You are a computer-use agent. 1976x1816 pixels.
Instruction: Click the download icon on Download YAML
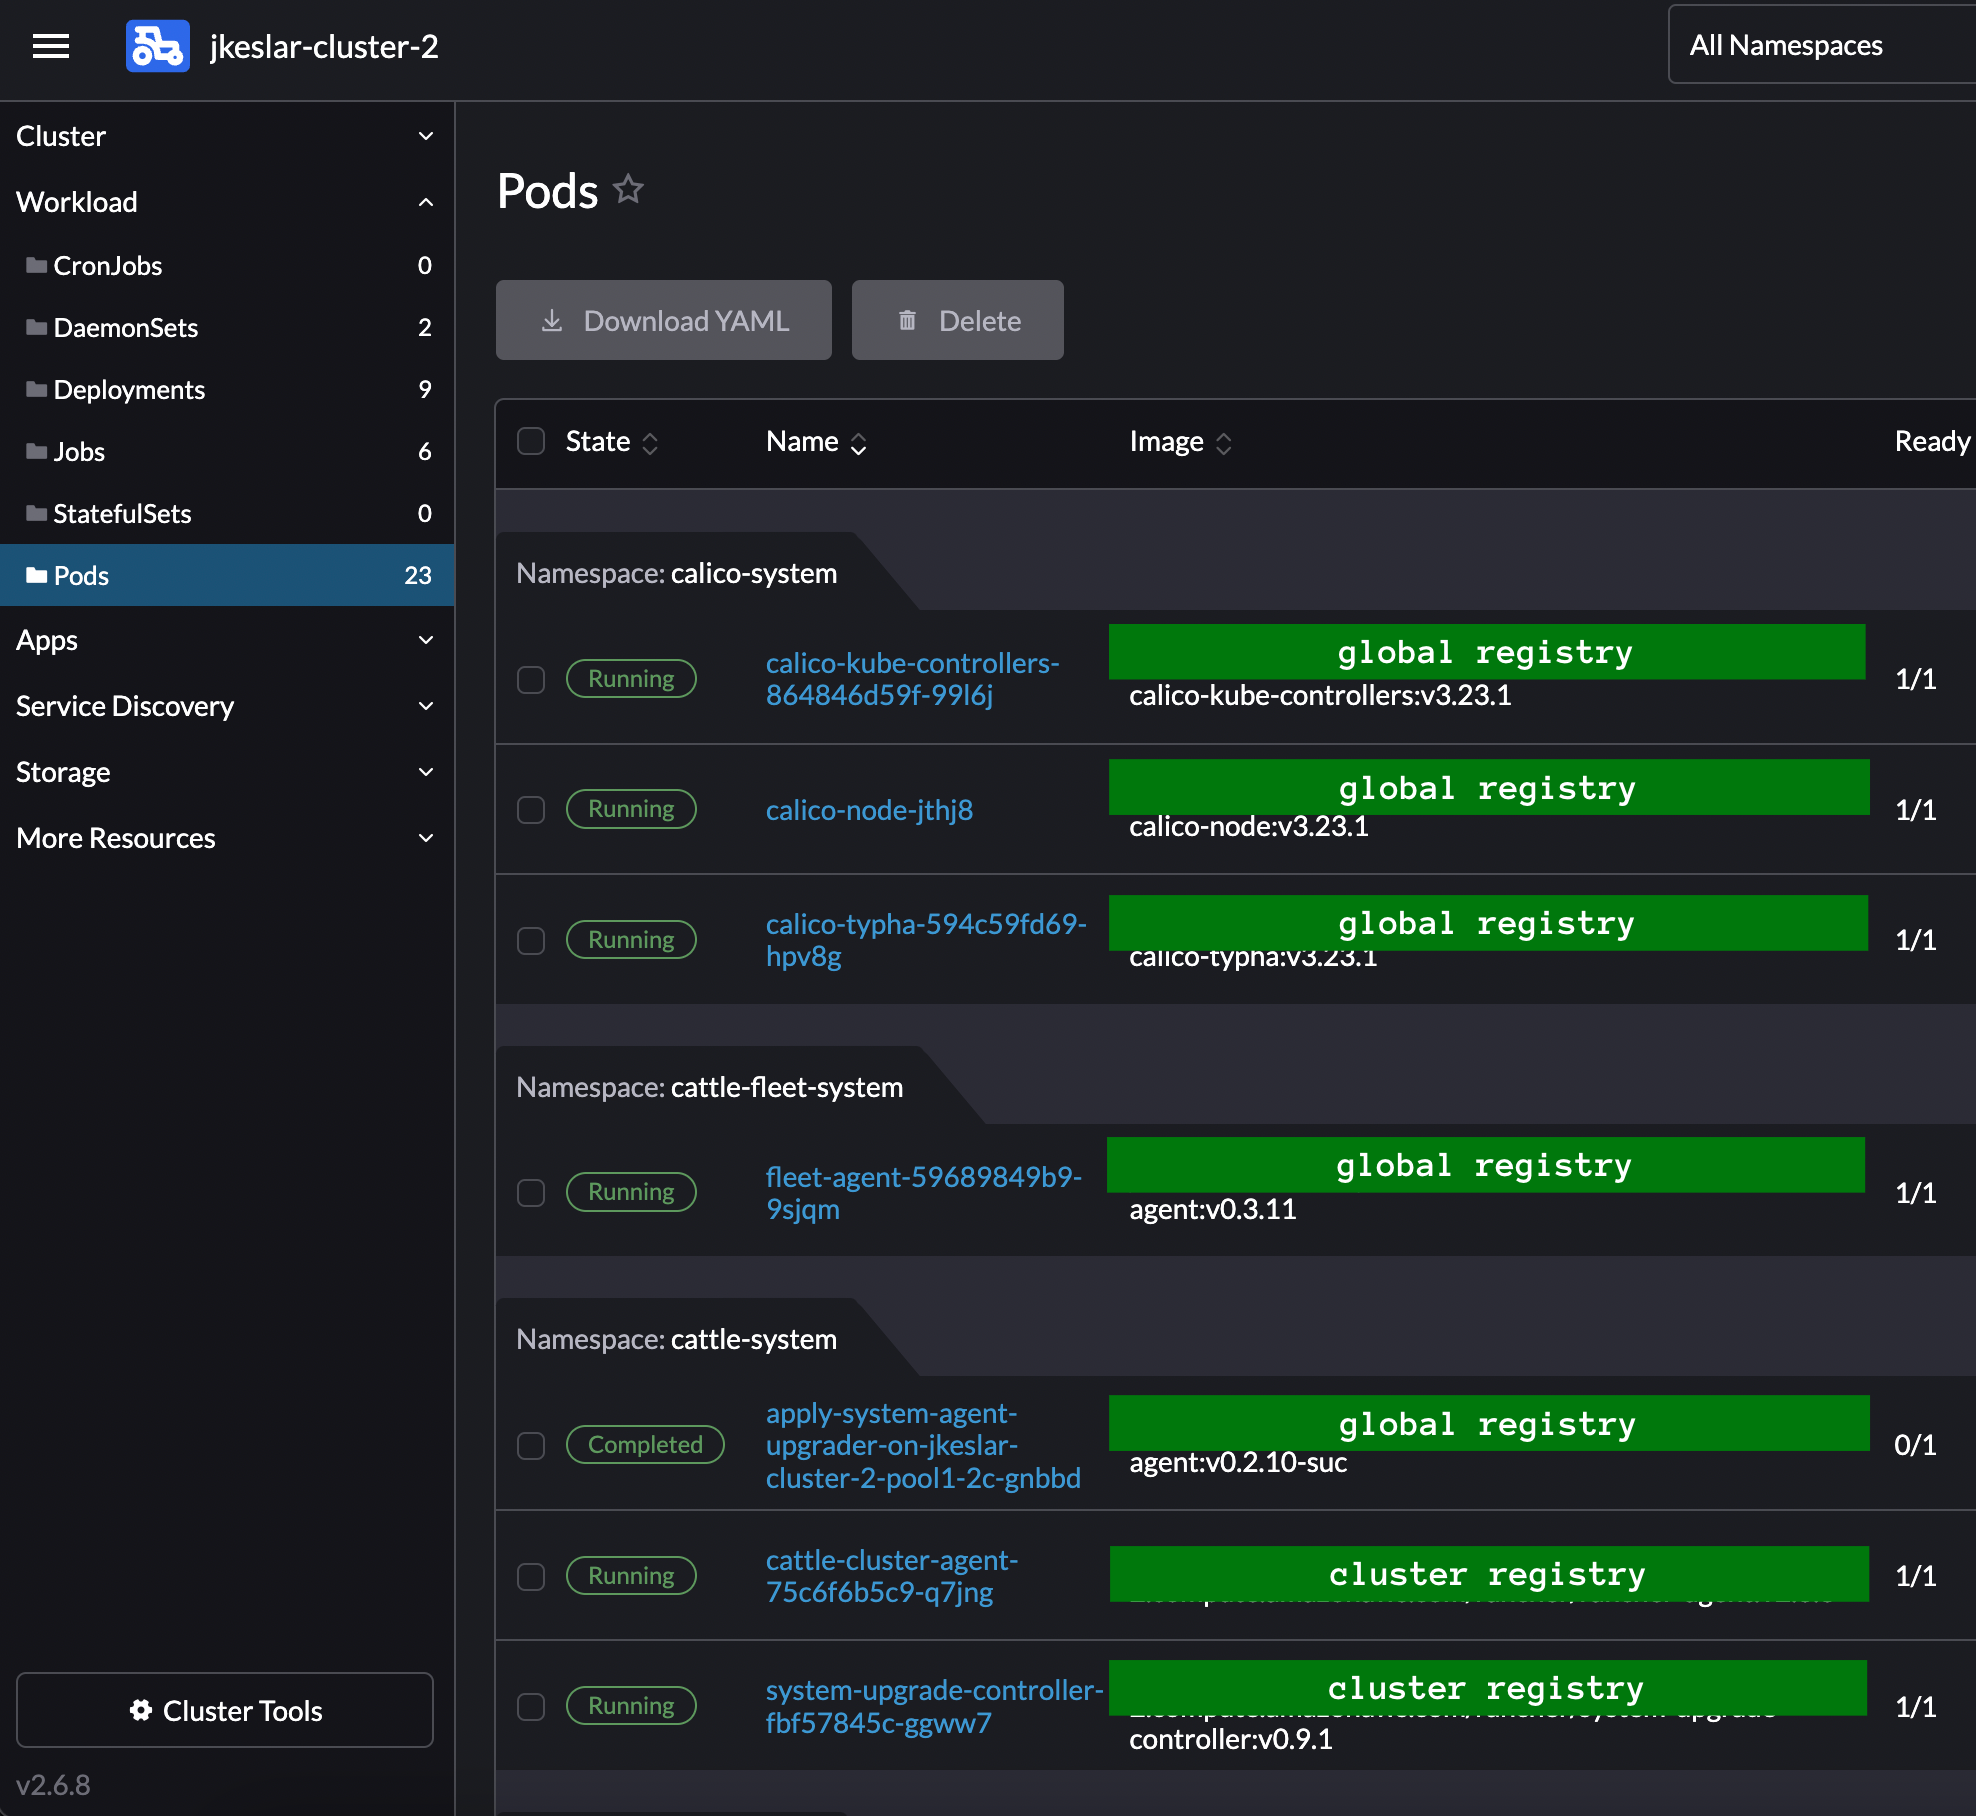click(x=553, y=320)
